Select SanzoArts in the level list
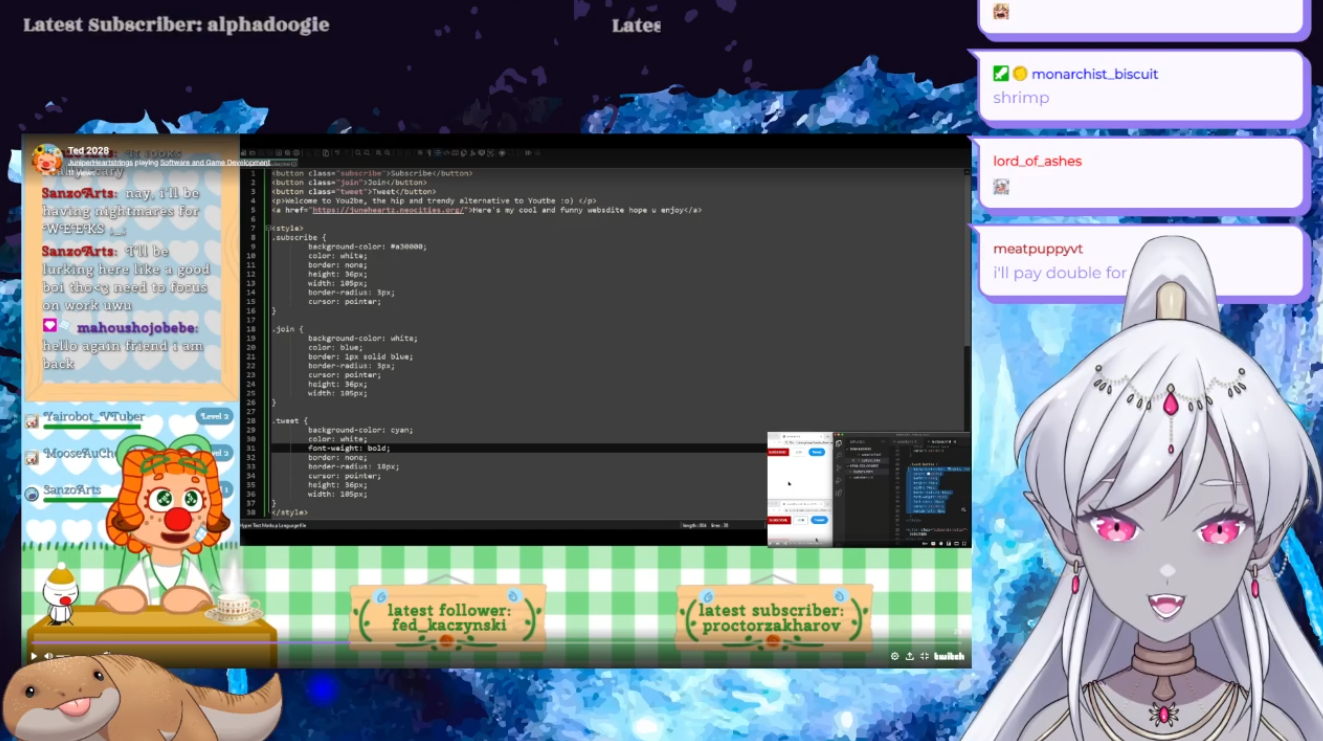Screen dimensions: 1323x741 point(72,490)
